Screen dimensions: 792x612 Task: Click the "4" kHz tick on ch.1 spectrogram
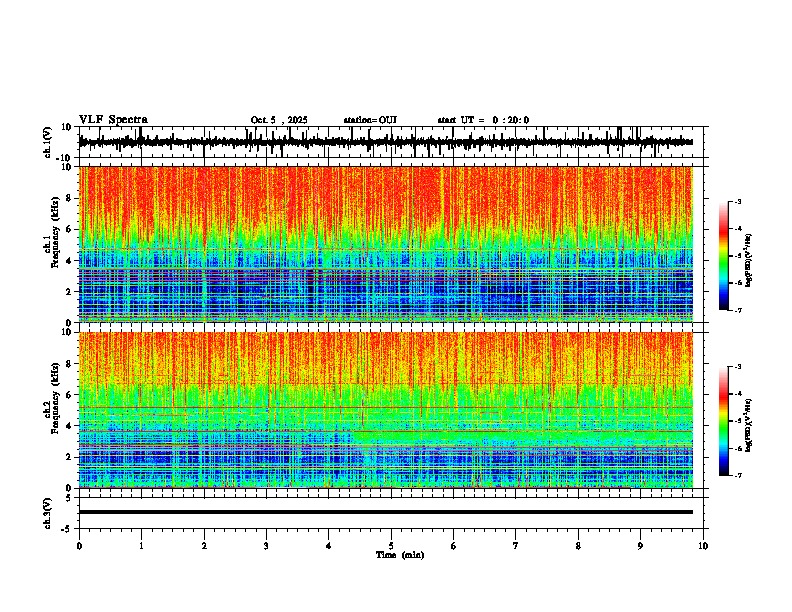[x=69, y=261]
